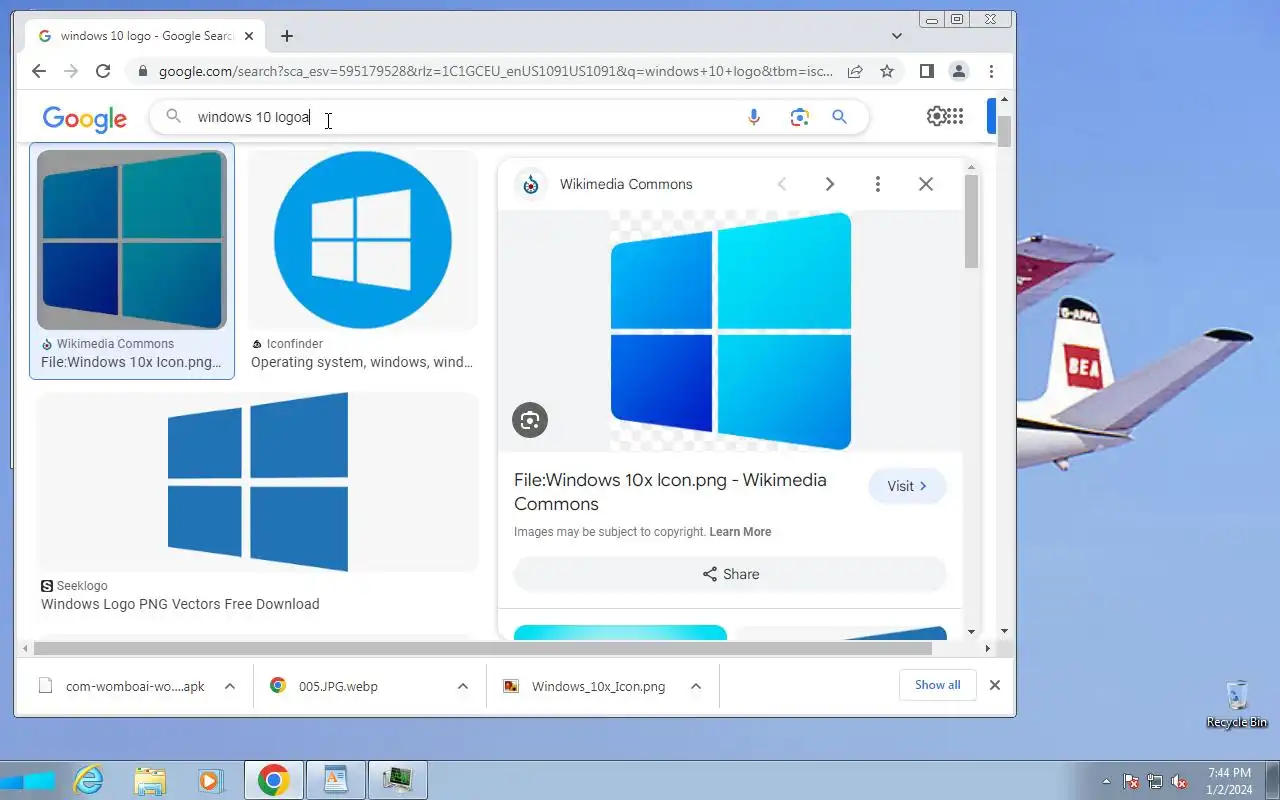1280x800 pixels.
Task: Click the browser Forward arrow
Action: (71, 71)
